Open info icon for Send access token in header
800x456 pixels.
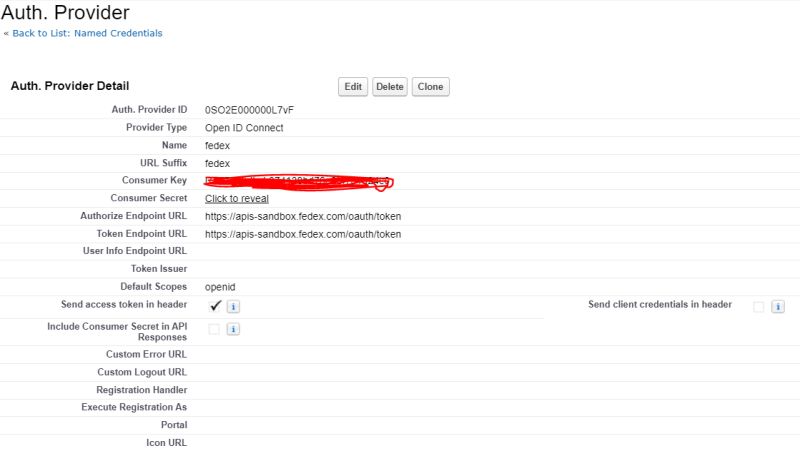coord(233,307)
